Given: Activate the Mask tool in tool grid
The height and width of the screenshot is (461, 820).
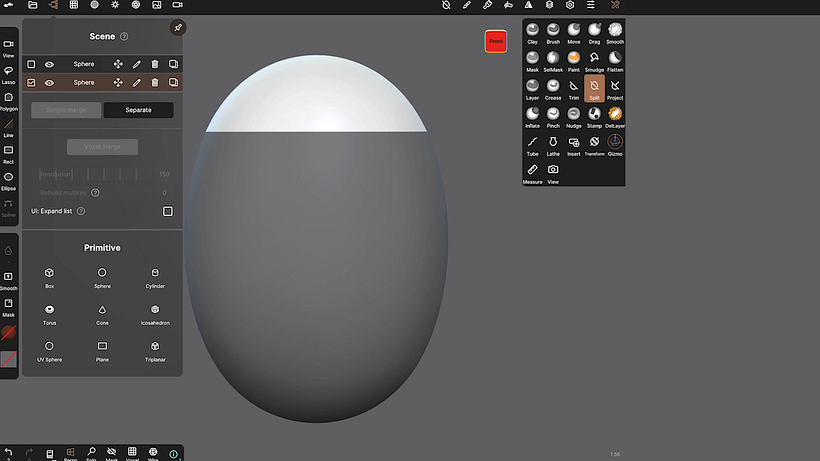Looking at the screenshot, I should click(532, 62).
